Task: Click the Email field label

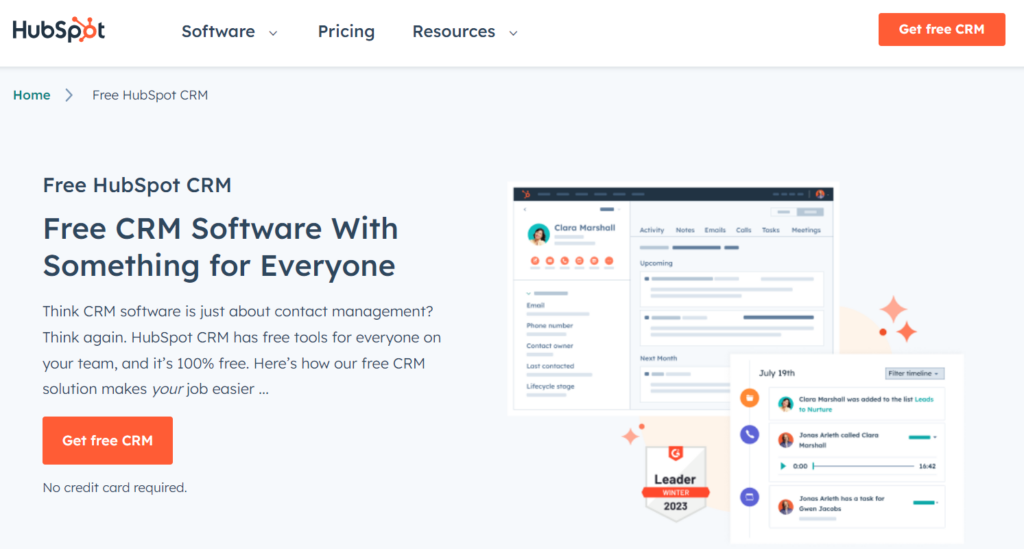Action: pos(536,306)
